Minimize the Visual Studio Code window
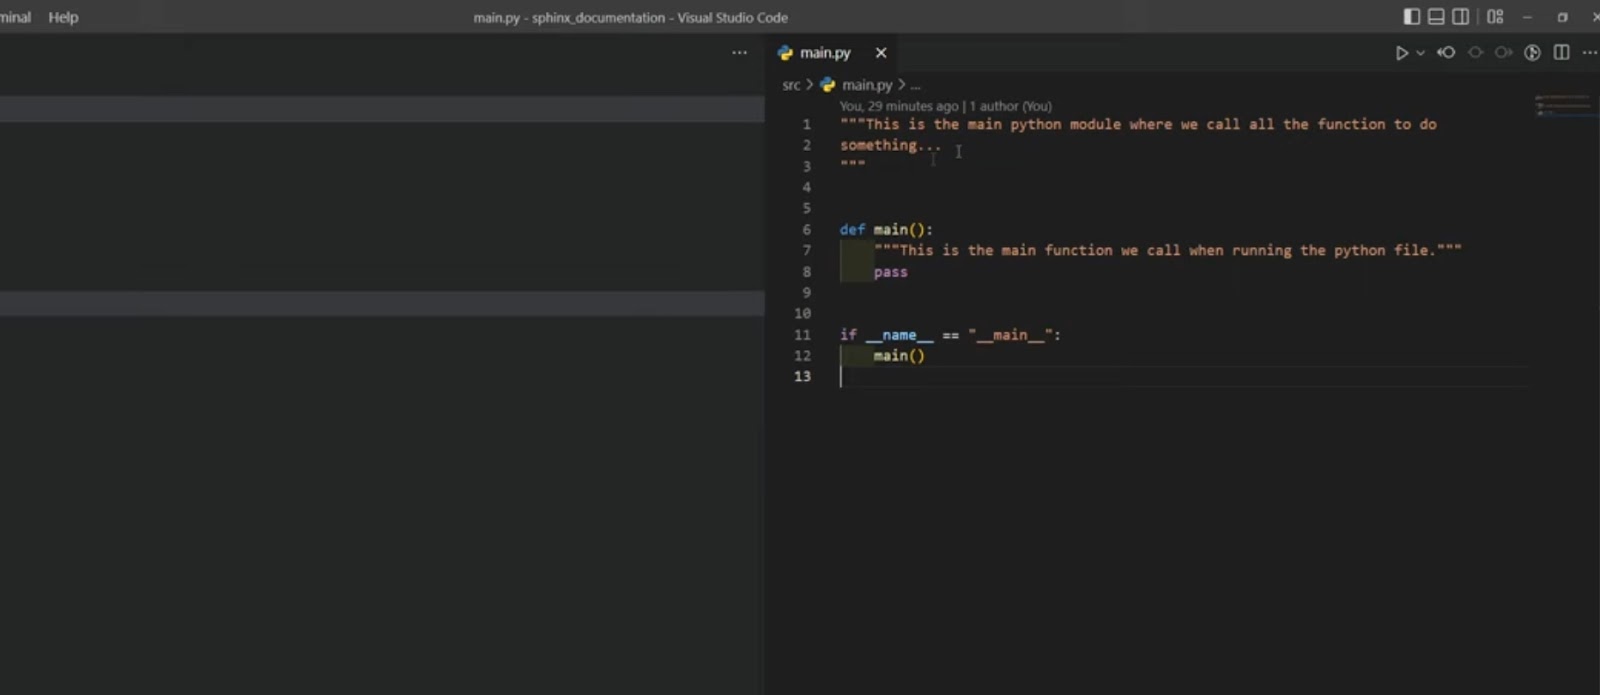Screen dimensions: 1600x695 [x=1527, y=17]
